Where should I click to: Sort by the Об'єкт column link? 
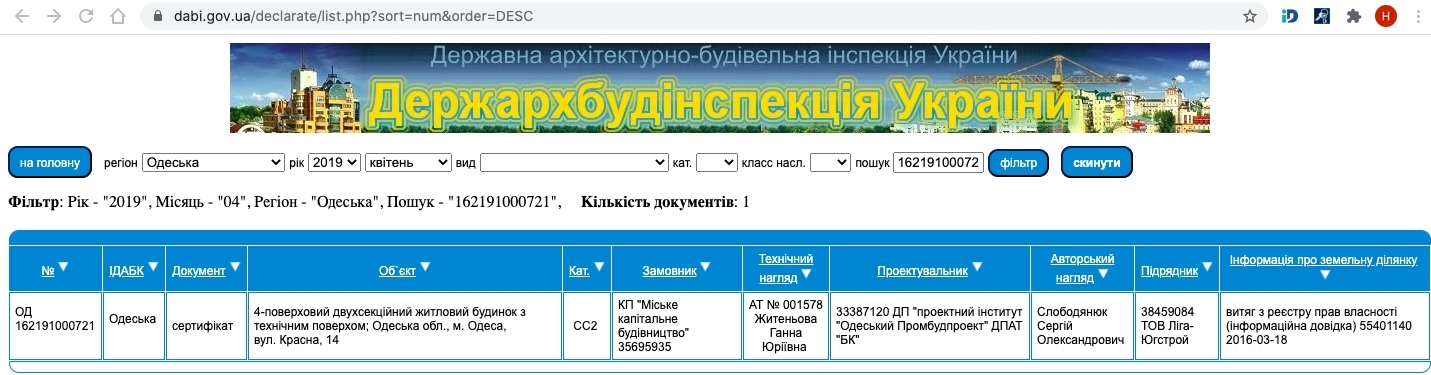(x=397, y=270)
